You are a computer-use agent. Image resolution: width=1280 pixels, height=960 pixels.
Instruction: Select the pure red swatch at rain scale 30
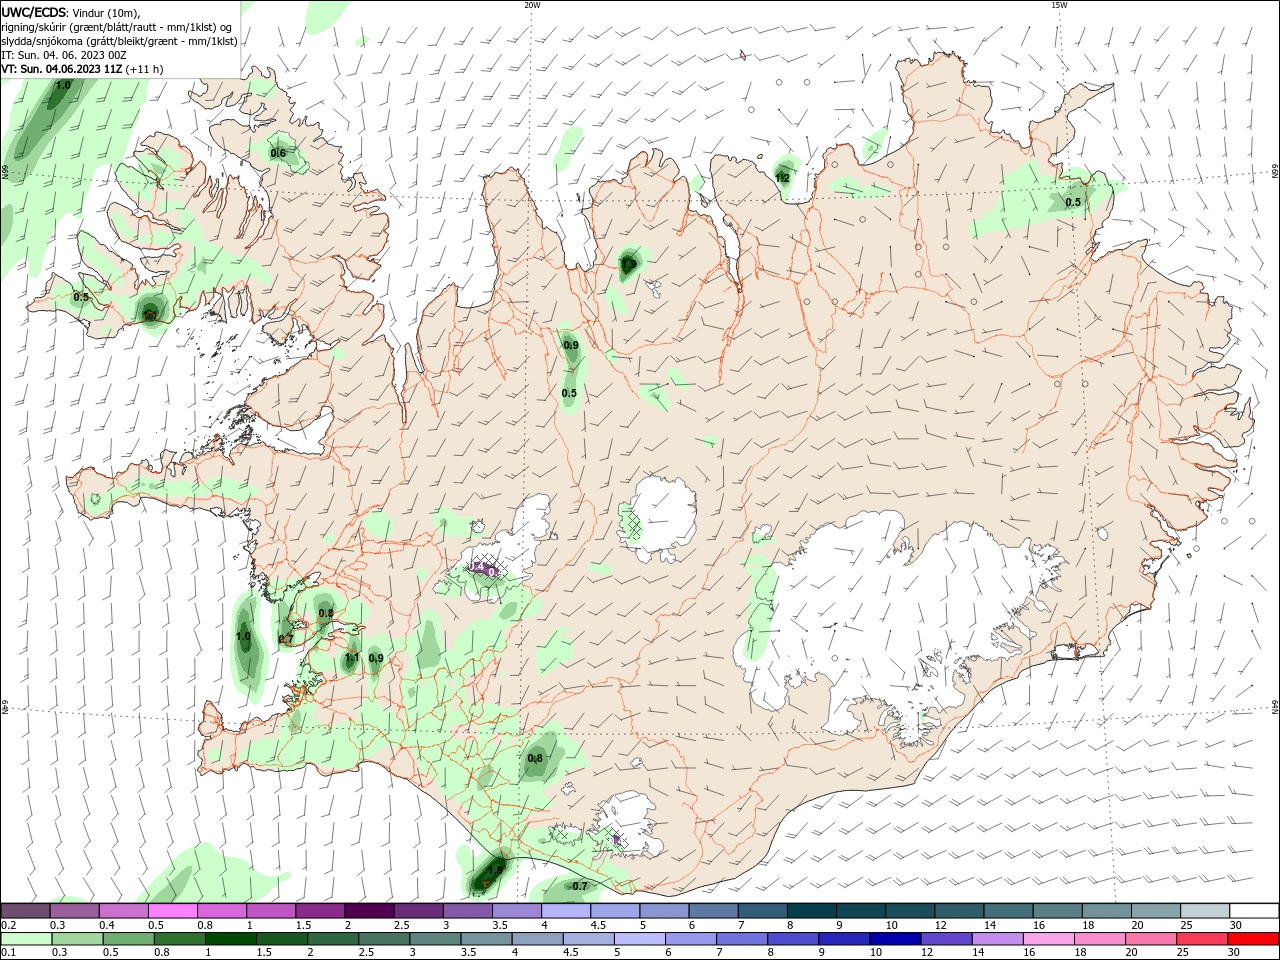pyautogui.click(x=1252, y=939)
